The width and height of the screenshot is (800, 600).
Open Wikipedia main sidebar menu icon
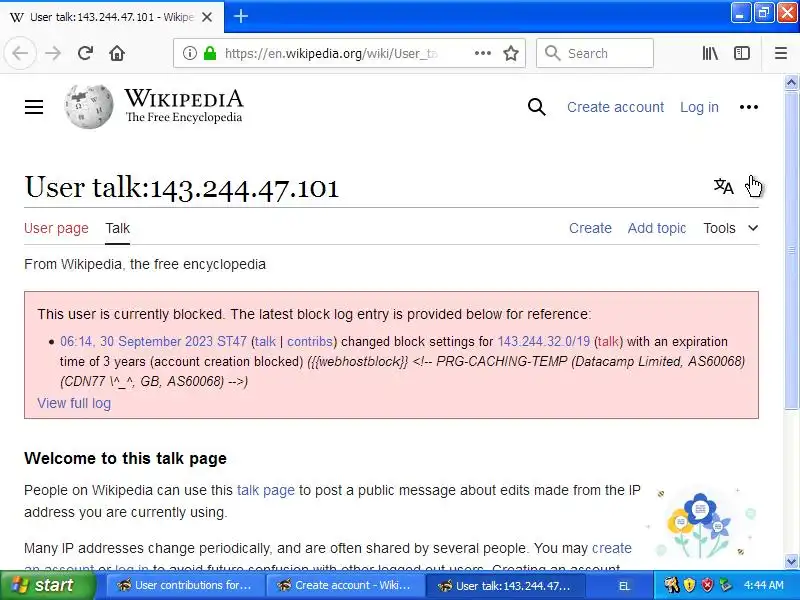[34, 107]
